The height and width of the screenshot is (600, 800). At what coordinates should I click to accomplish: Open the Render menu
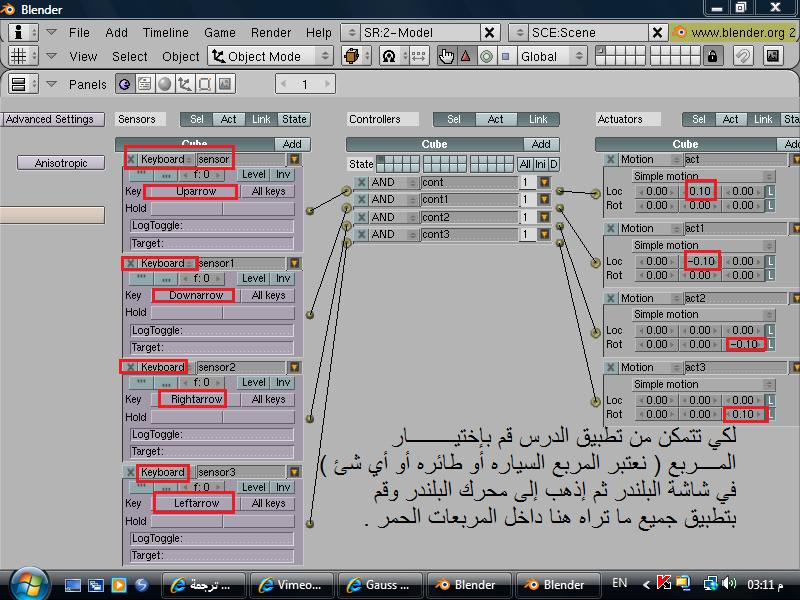tap(271, 33)
